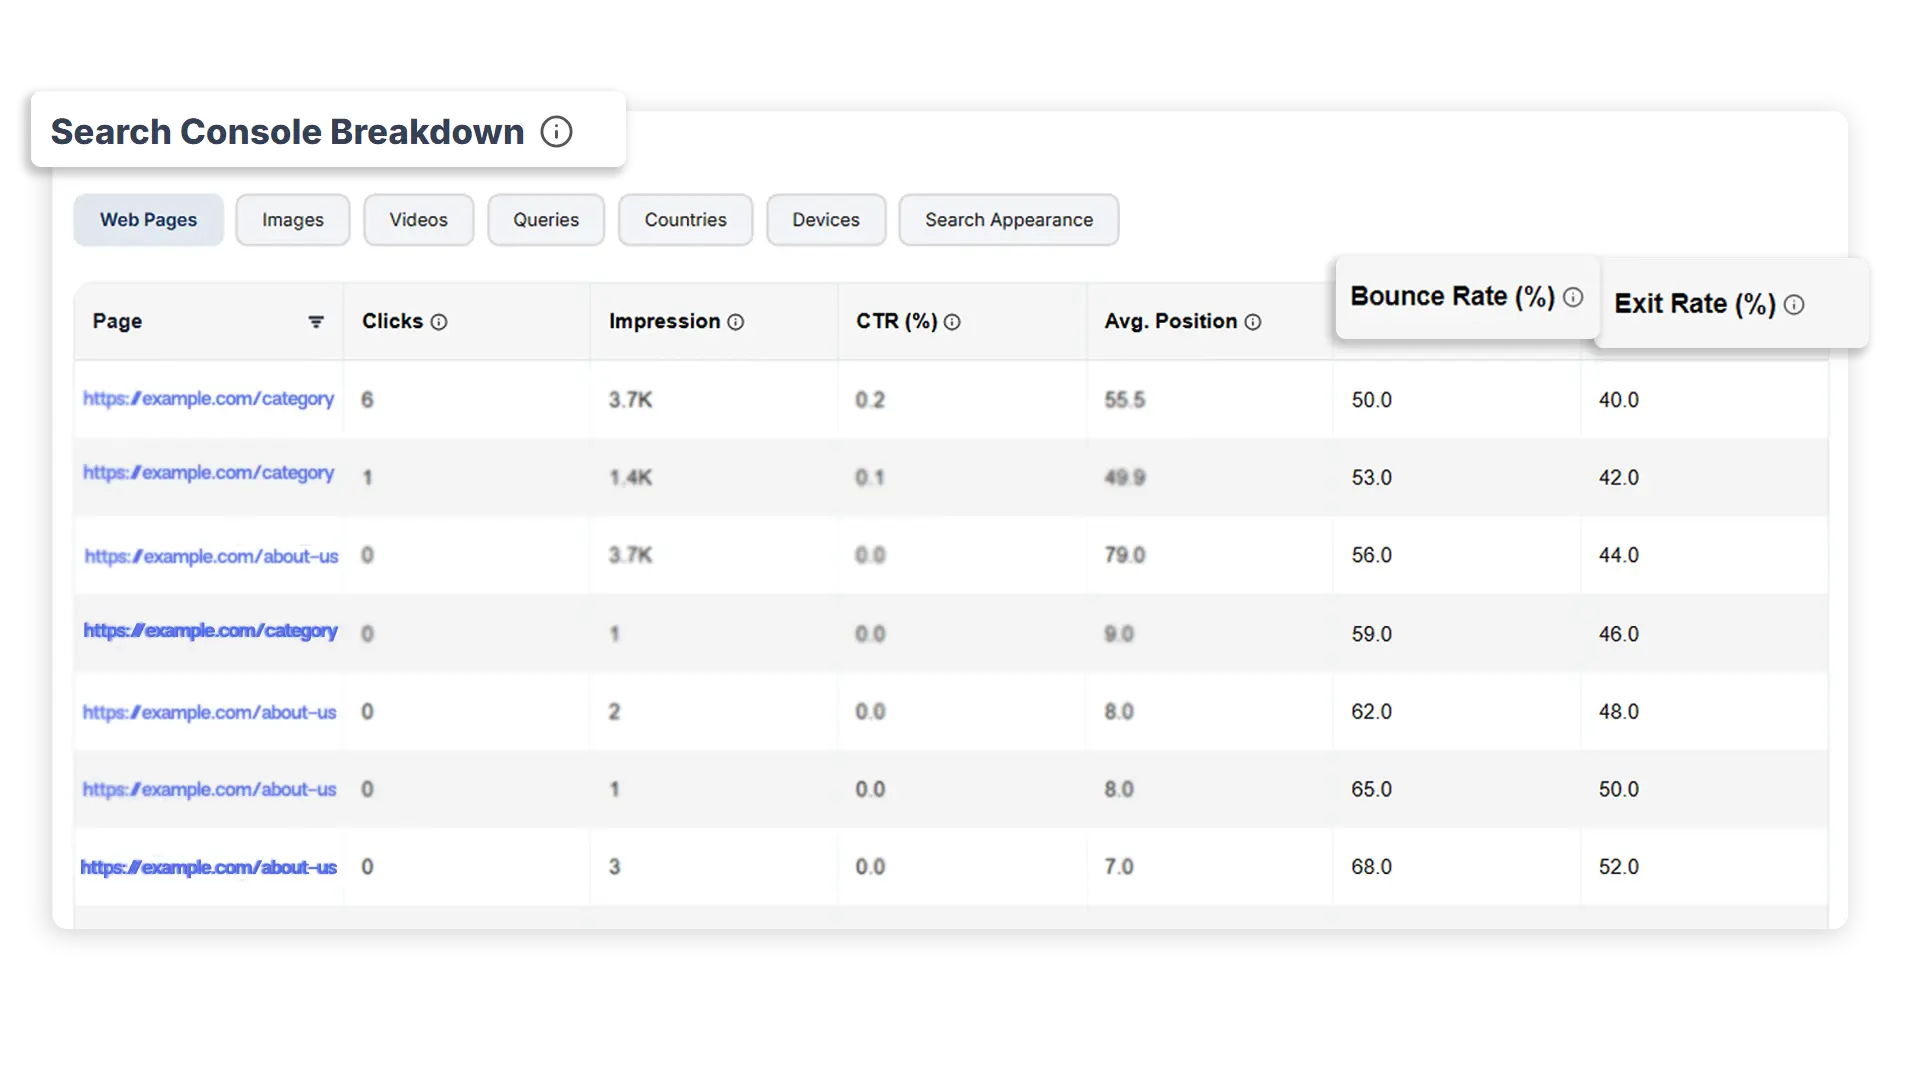Open the about-us link with 79.0 position
The width and height of the screenshot is (1920, 1080).
pos(211,556)
